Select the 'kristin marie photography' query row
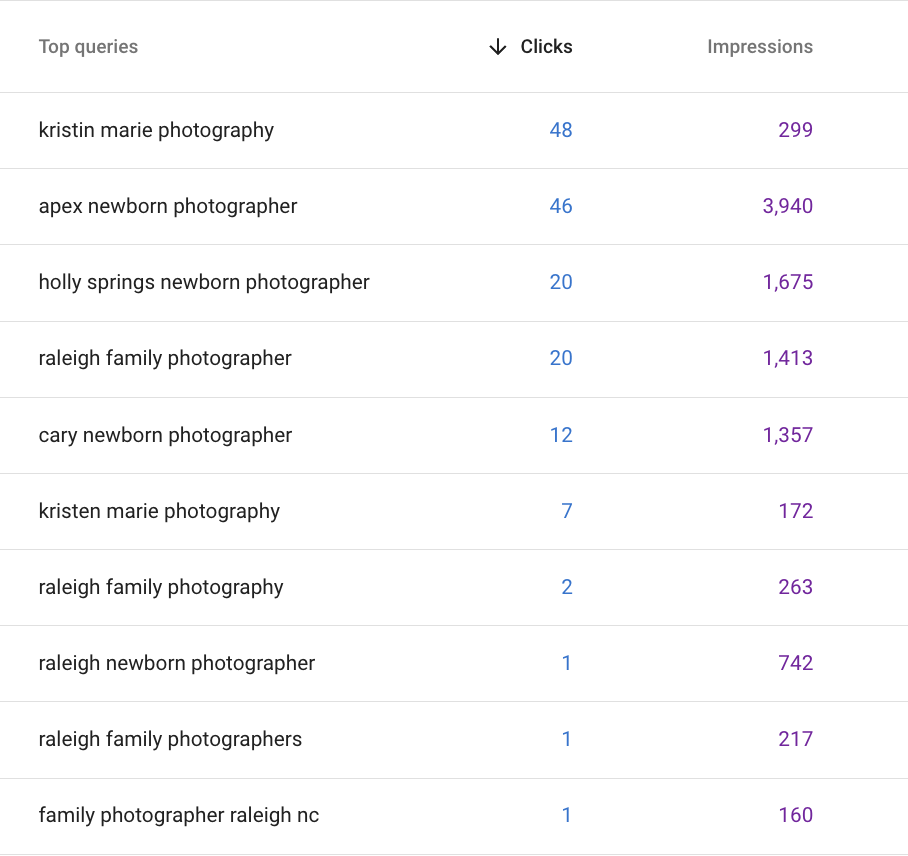Viewport: 908px width, 856px height. point(156,130)
